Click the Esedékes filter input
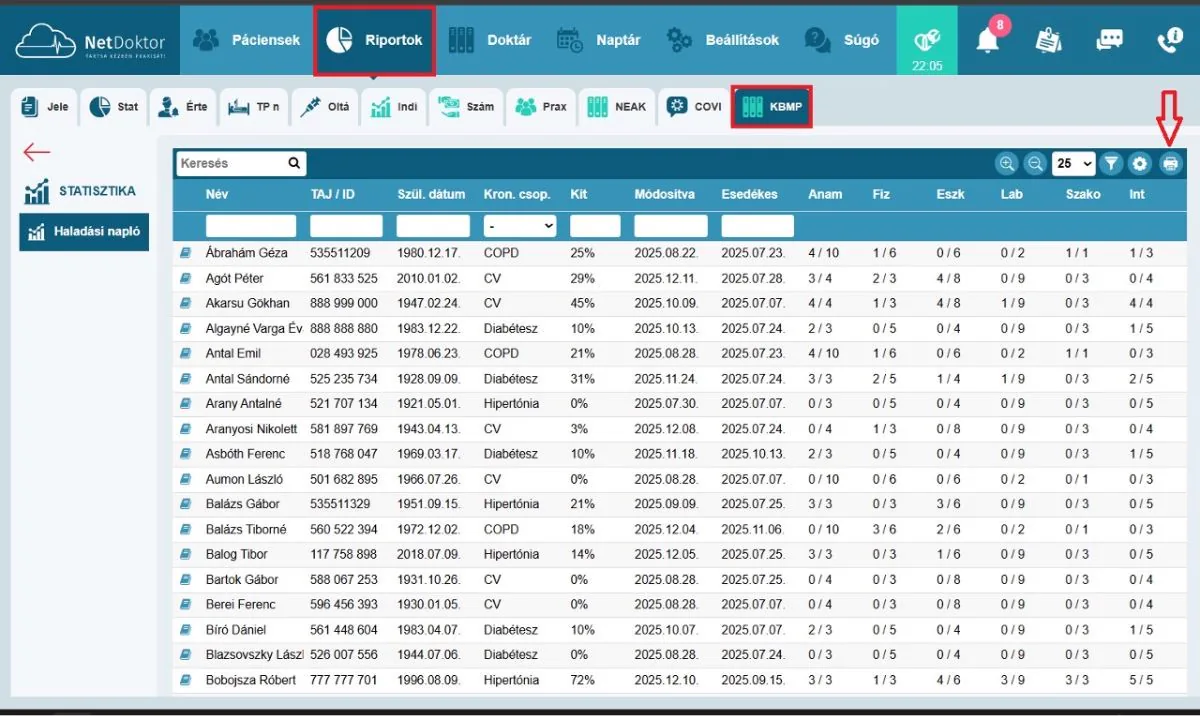 [757, 226]
